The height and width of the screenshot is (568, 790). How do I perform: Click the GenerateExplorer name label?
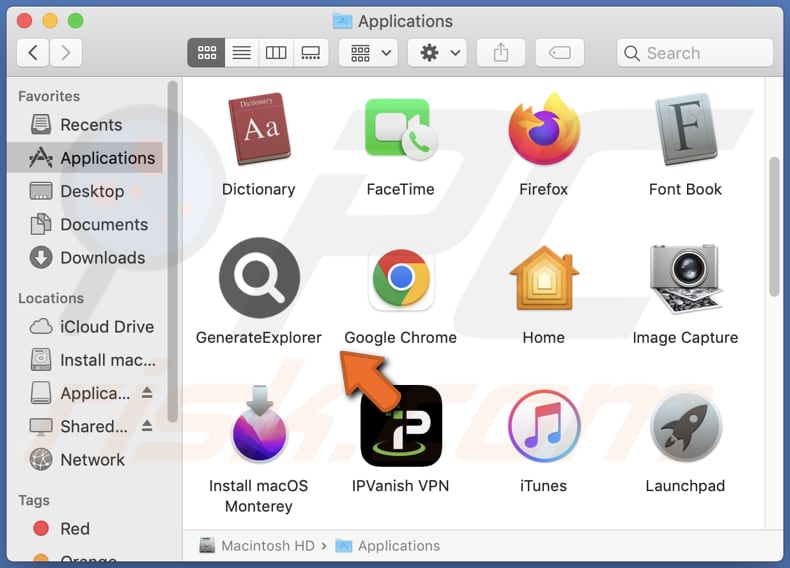click(258, 337)
